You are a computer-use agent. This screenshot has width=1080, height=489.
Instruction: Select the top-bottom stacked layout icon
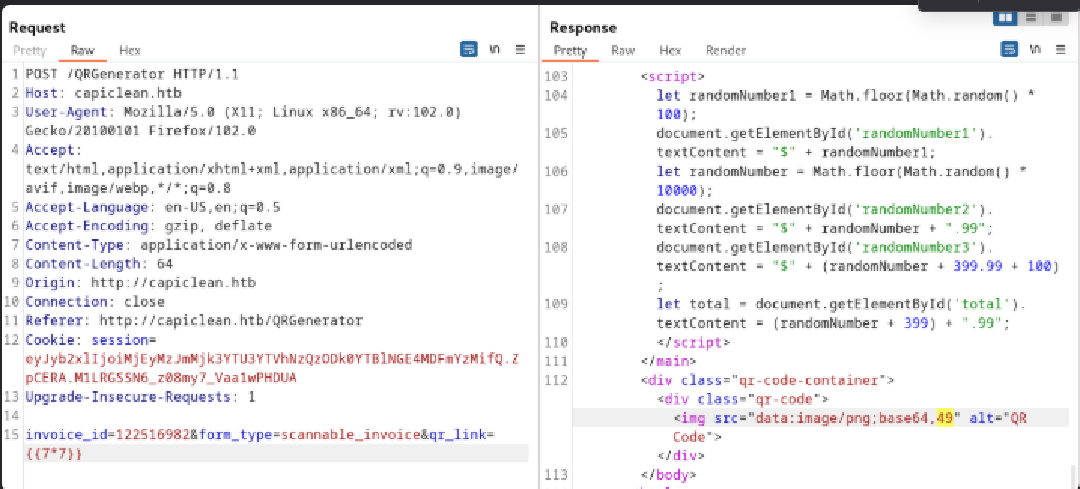(1030, 18)
